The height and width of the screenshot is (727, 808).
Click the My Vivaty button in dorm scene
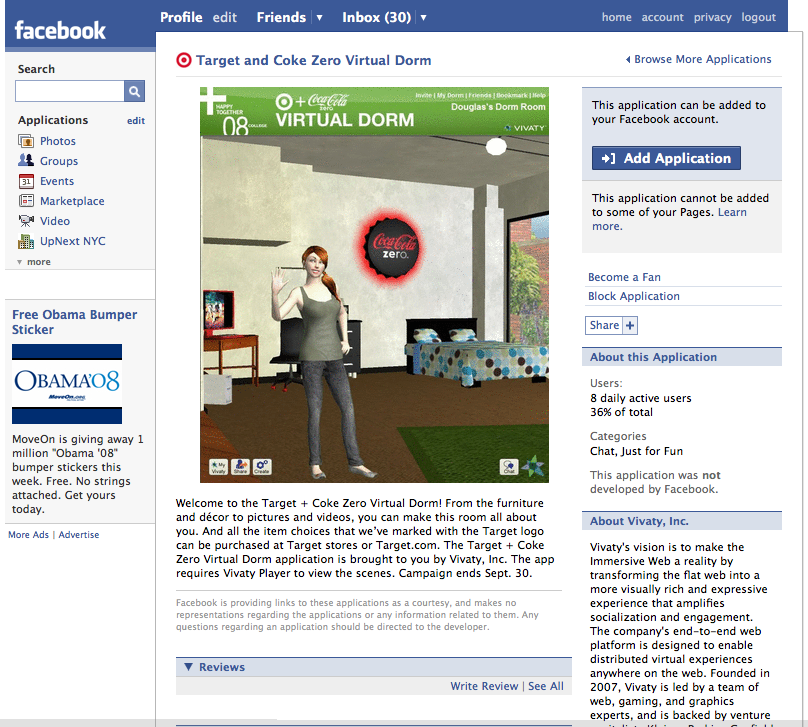point(218,467)
